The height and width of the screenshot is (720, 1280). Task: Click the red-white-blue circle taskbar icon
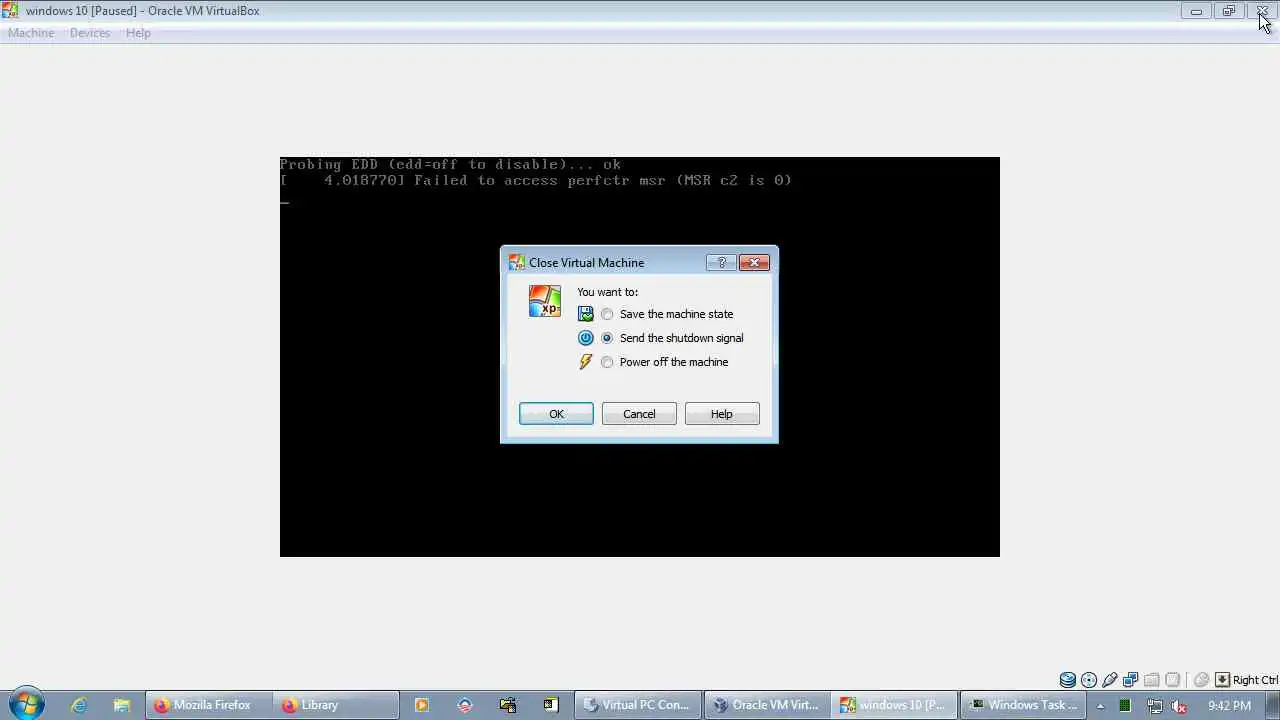(465, 705)
